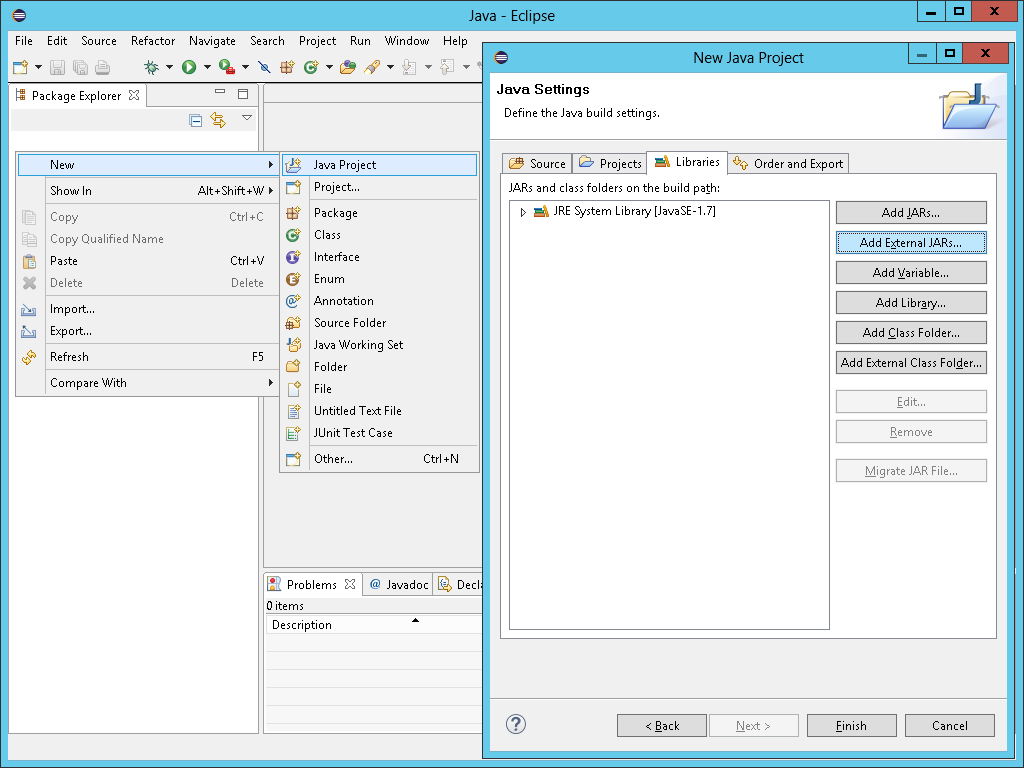
Task: Close the Package Explorer view tab
Action: coord(134,96)
